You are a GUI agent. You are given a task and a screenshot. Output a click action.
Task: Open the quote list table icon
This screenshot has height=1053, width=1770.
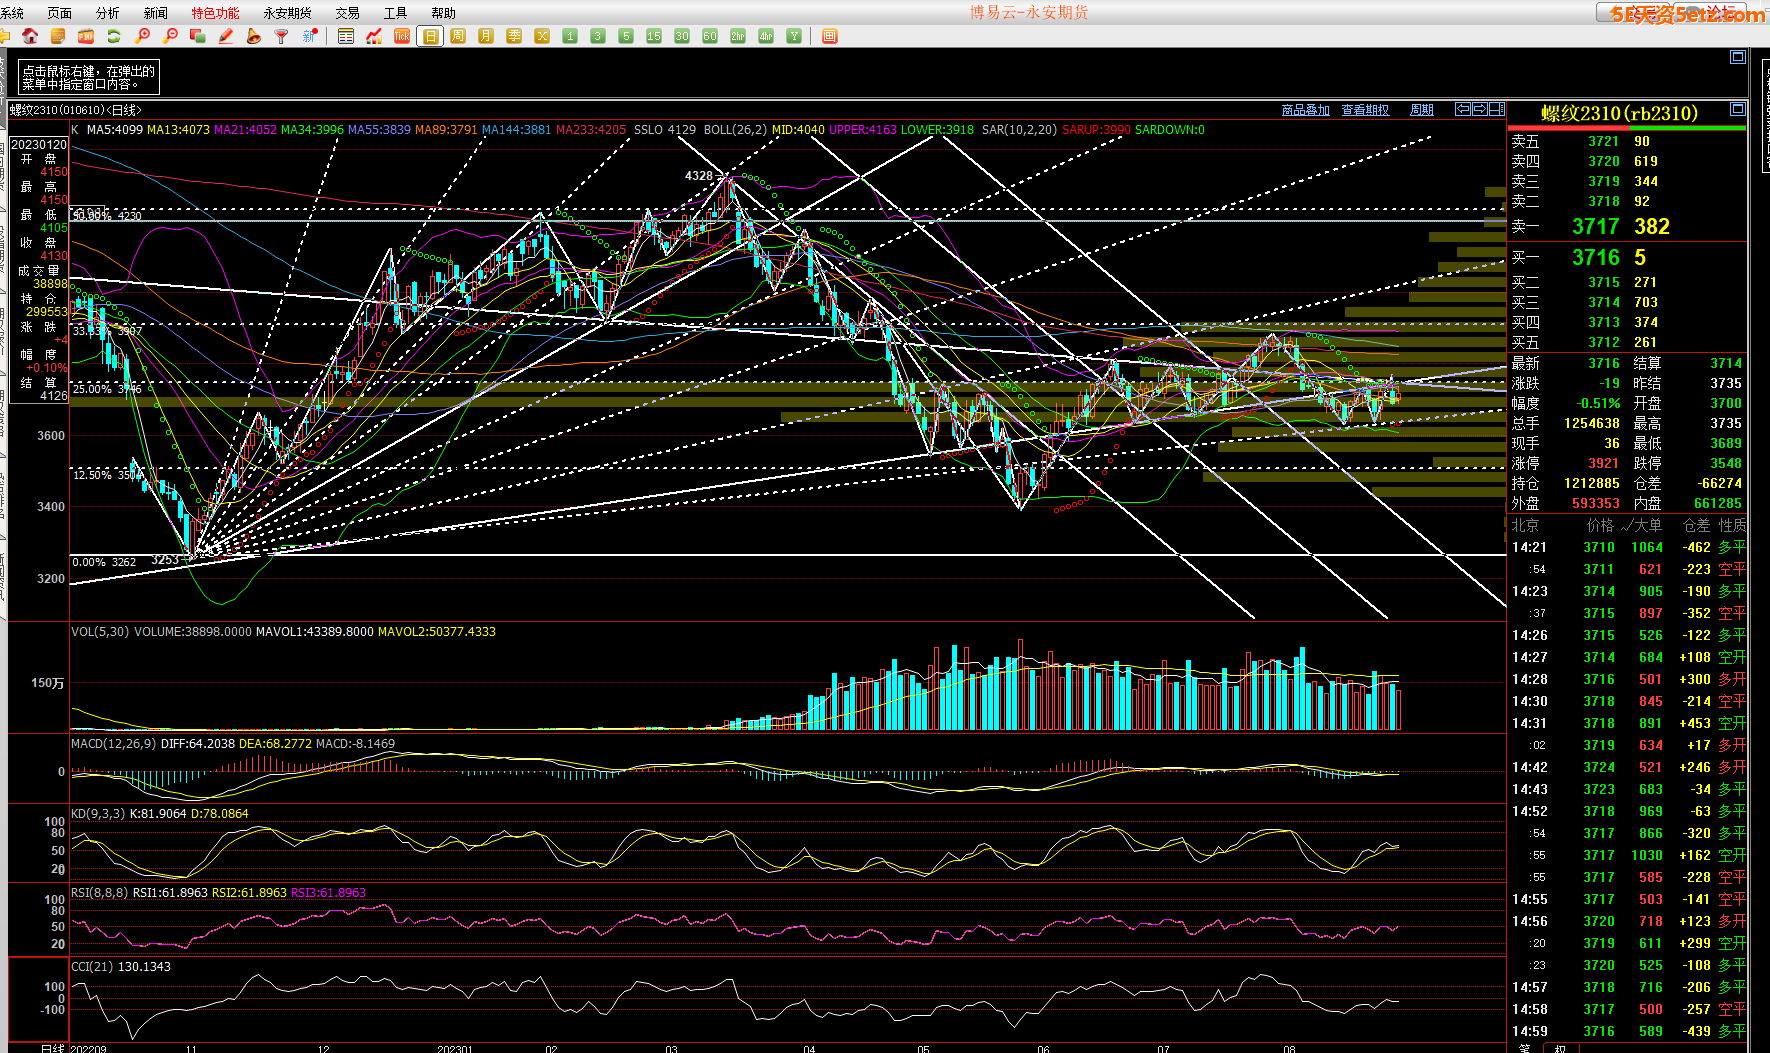[346, 36]
